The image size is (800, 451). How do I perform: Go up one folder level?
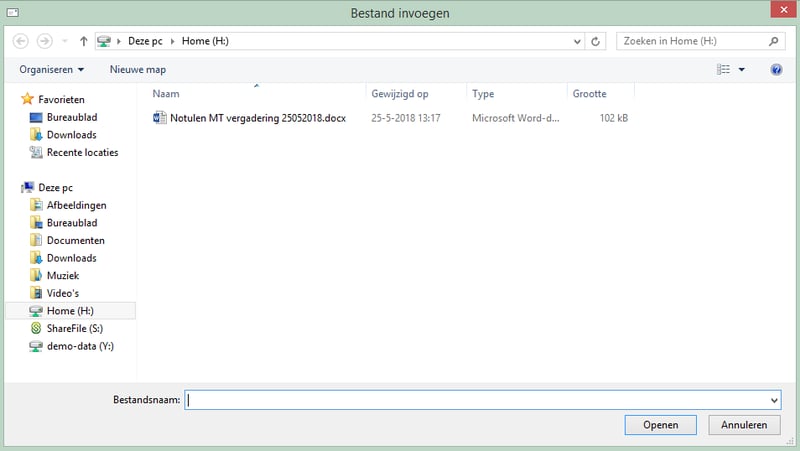84,41
